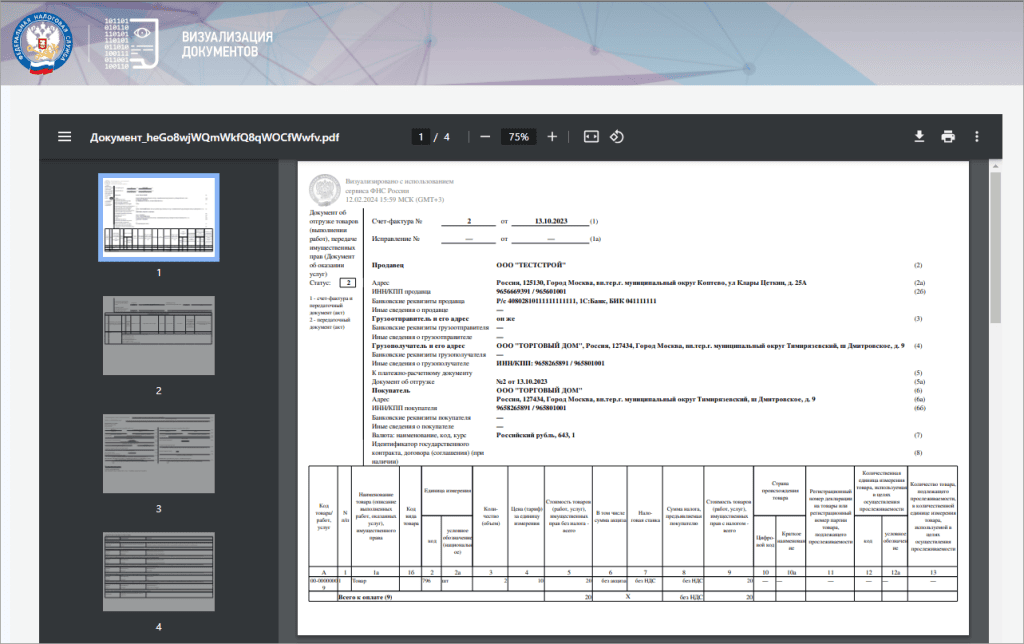The width and height of the screenshot is (1024, 644).
Task: Toggle the PDF sidebar hamburger menu
Action: [x=65, y=137]
